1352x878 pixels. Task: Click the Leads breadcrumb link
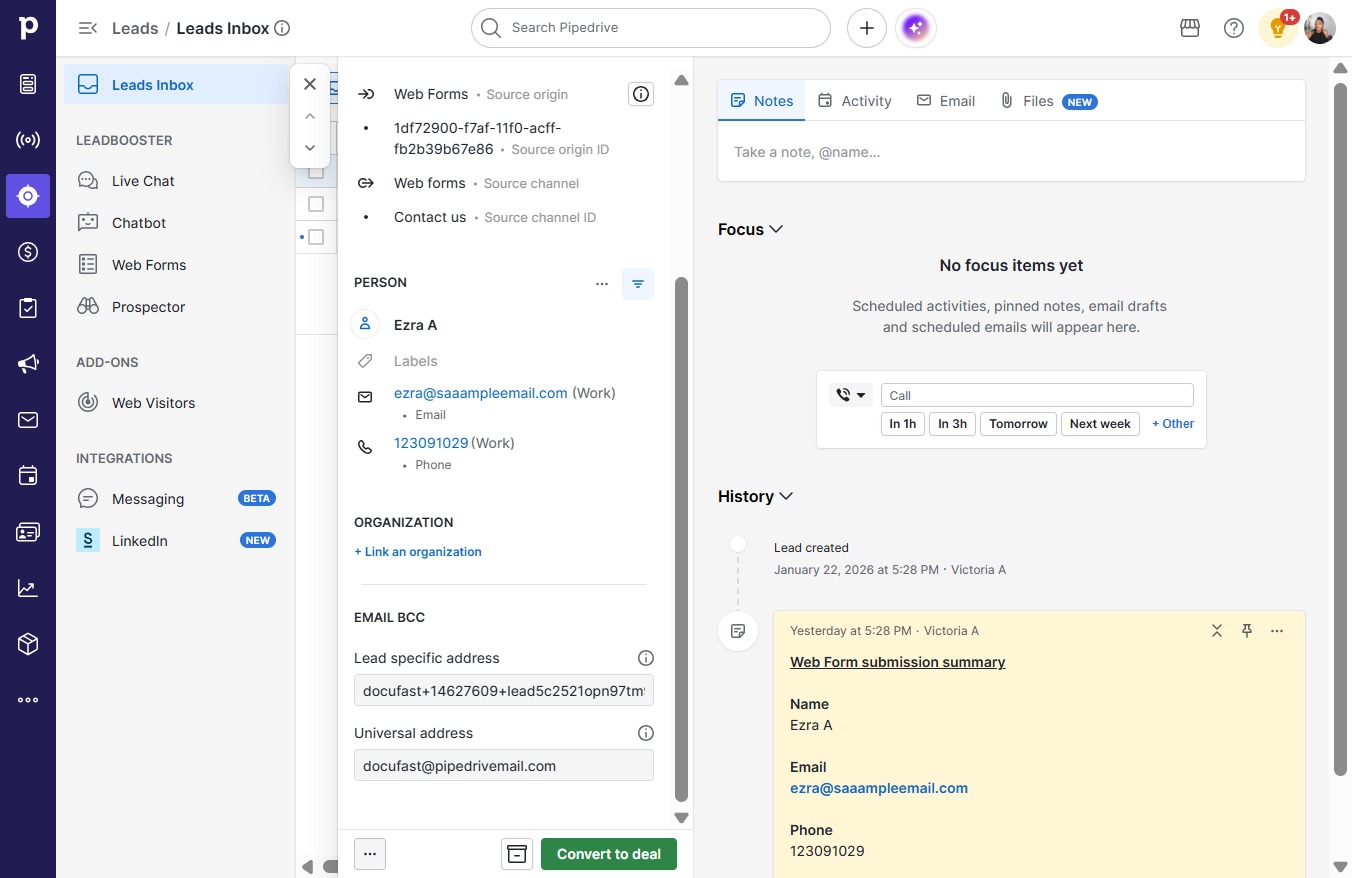(135, 28)
